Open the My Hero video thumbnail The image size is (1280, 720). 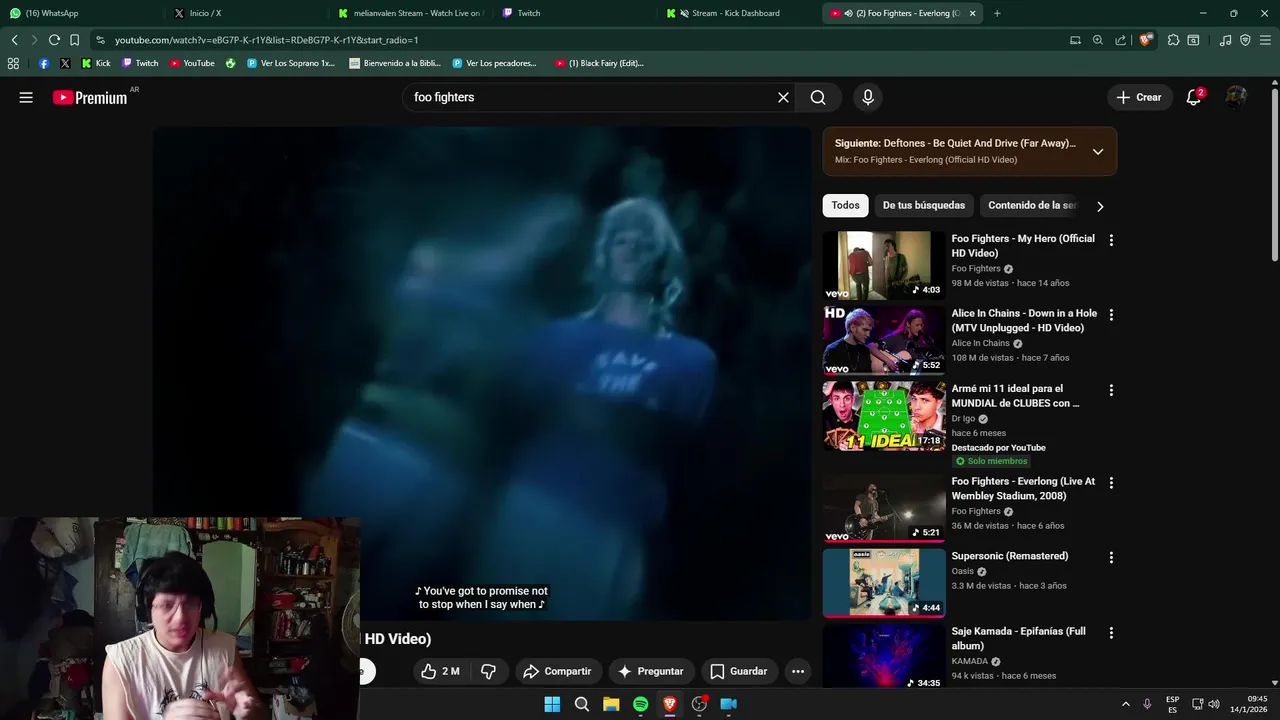point(884,265)
